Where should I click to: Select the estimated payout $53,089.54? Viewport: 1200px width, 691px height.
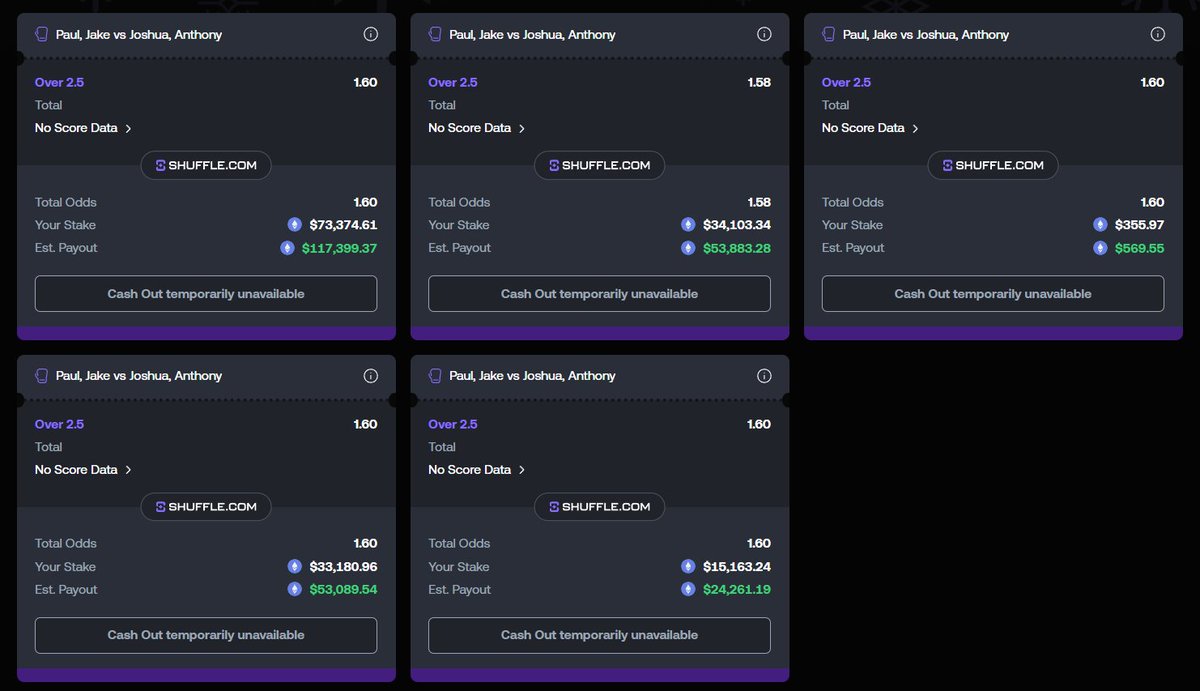click(x=343, y=589)
